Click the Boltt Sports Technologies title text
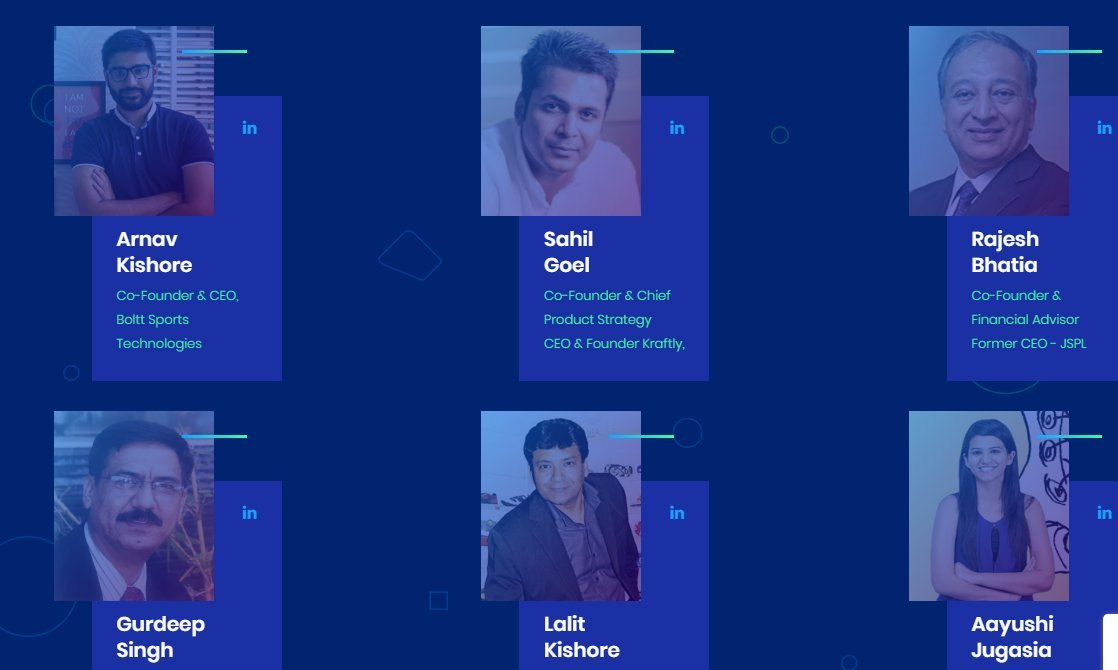The image size is (1118, 670). tap(159, 331)
